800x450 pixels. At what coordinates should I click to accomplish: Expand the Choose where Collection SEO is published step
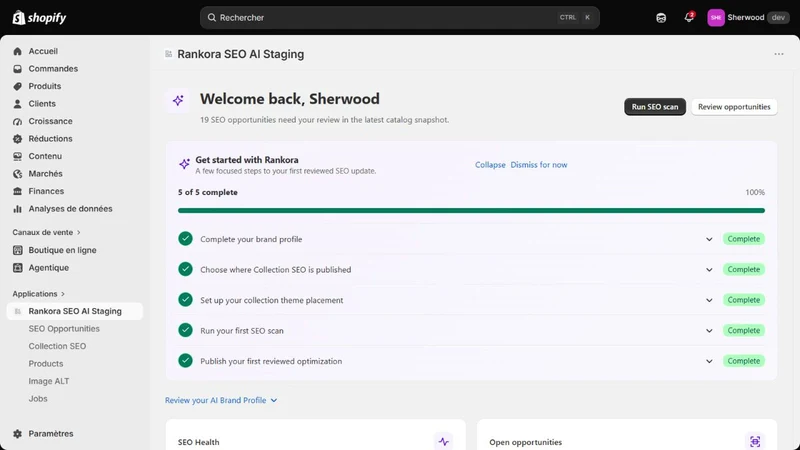[x=709, y=270]
